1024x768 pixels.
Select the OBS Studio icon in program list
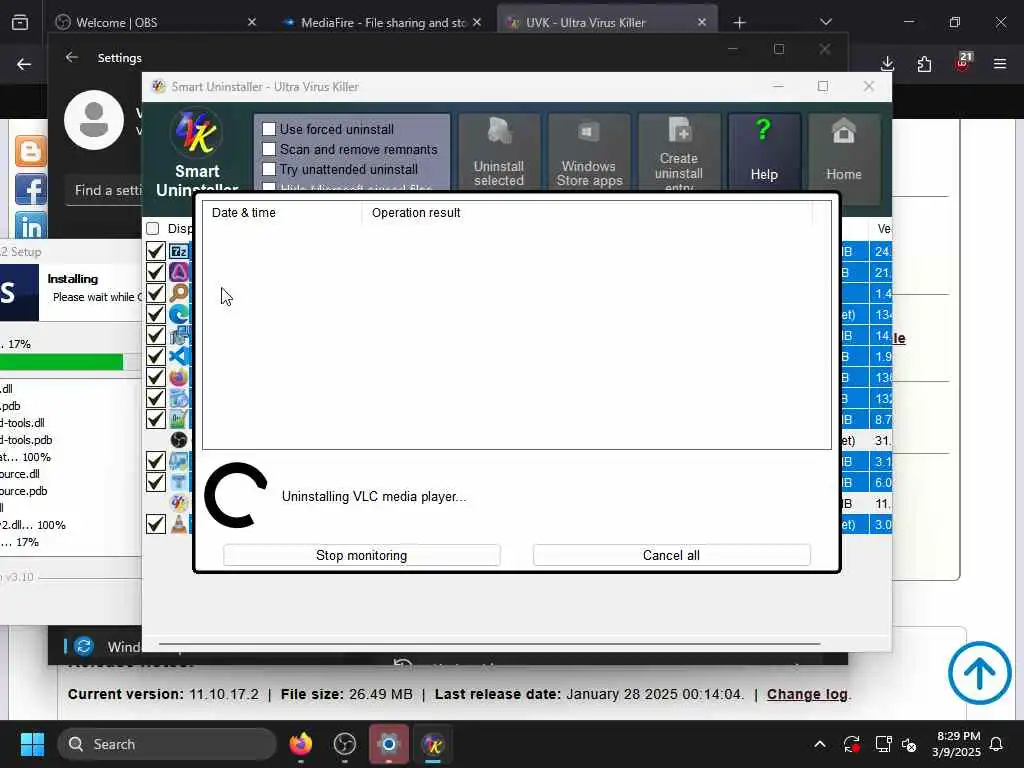tap(179, 440)
